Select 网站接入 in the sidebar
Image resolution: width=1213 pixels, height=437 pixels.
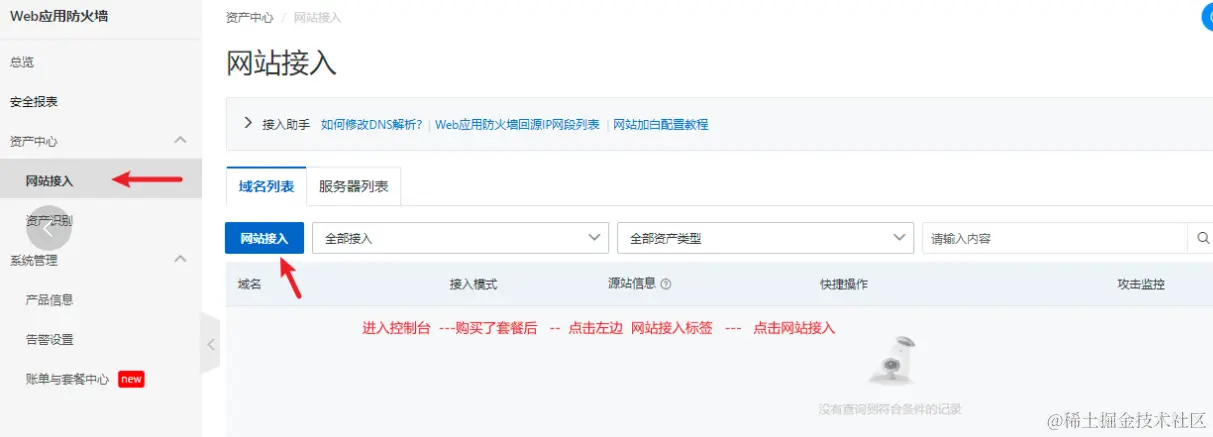[x=100, y=180]
